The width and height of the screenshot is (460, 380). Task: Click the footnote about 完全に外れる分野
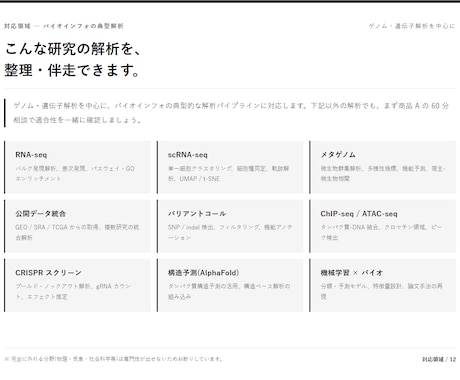(x=113, y=359)
